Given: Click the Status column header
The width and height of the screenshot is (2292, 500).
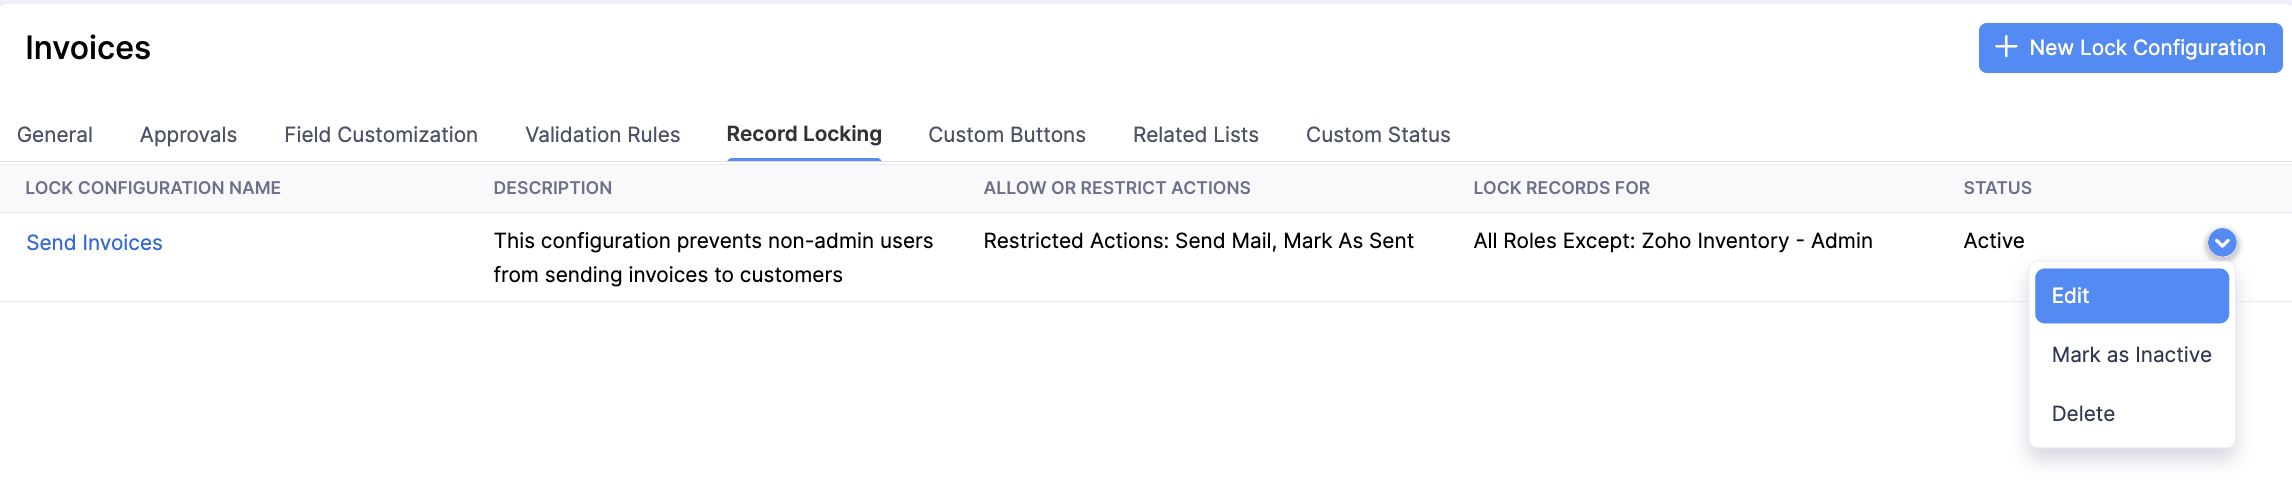Looking at the screenshot, I should pos(1997,188).
